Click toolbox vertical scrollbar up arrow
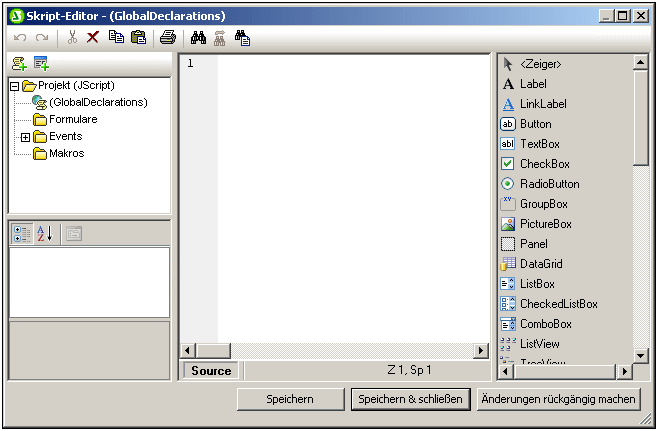658x431 pixels. coord(640,63)
